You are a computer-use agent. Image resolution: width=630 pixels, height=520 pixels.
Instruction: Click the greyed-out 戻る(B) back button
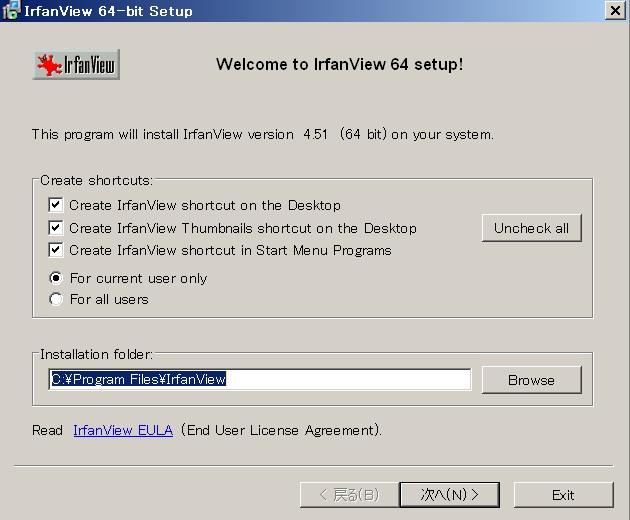pos(348,494)
